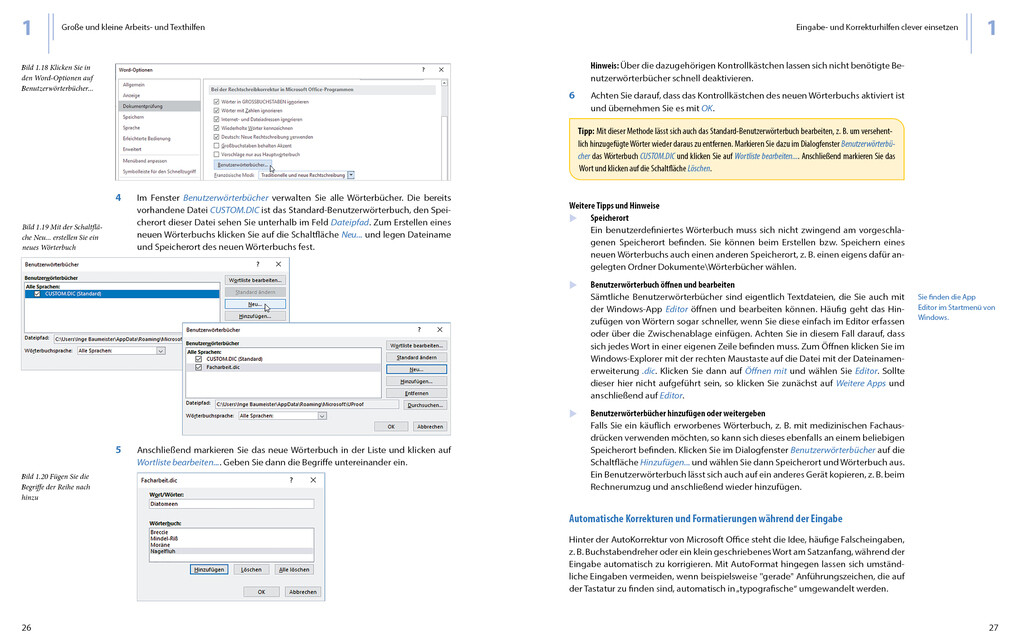Toggle the highlighted CUSTOM.DIC (Standard) checkbox in rear dialog
Viewport: 1020px width, 644px height.
pyautogui.click(x=37, y=294)
